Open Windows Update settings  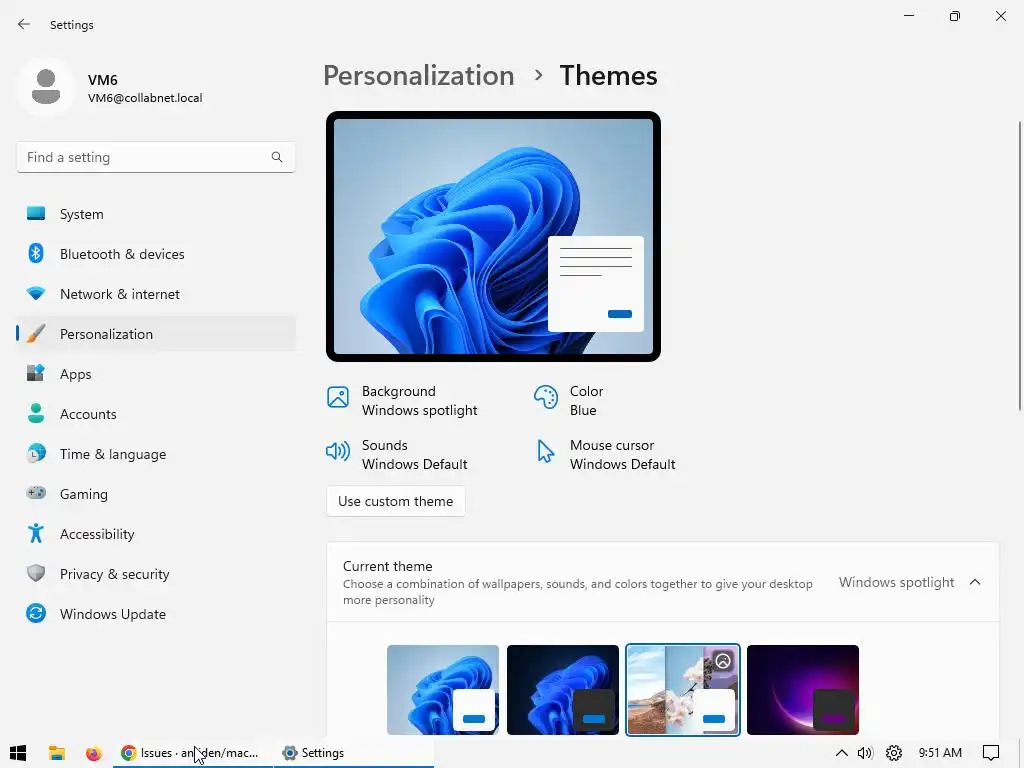[x=155, y=614]
